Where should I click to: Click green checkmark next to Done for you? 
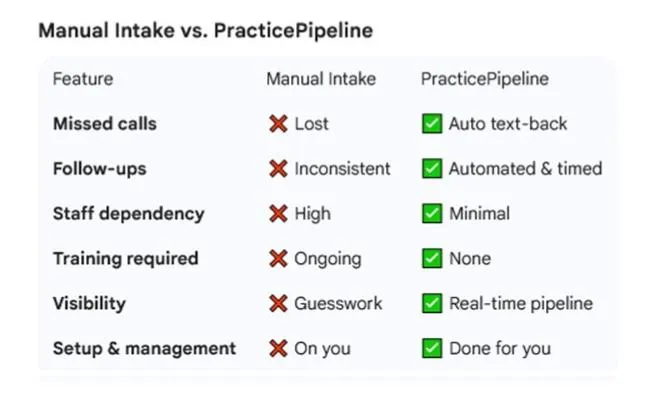(432, 348)
